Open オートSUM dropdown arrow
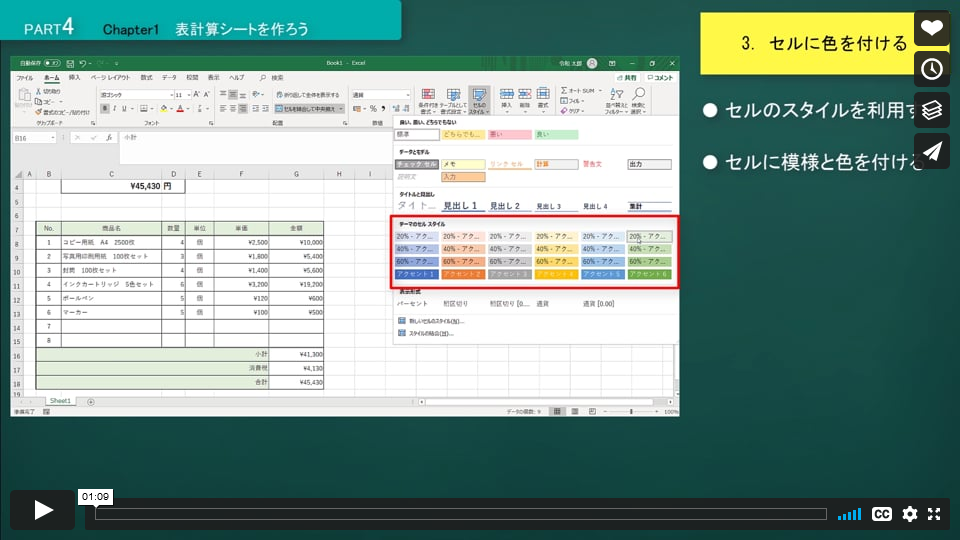This screenshot has width=960, height=540. tap(600, 91)
